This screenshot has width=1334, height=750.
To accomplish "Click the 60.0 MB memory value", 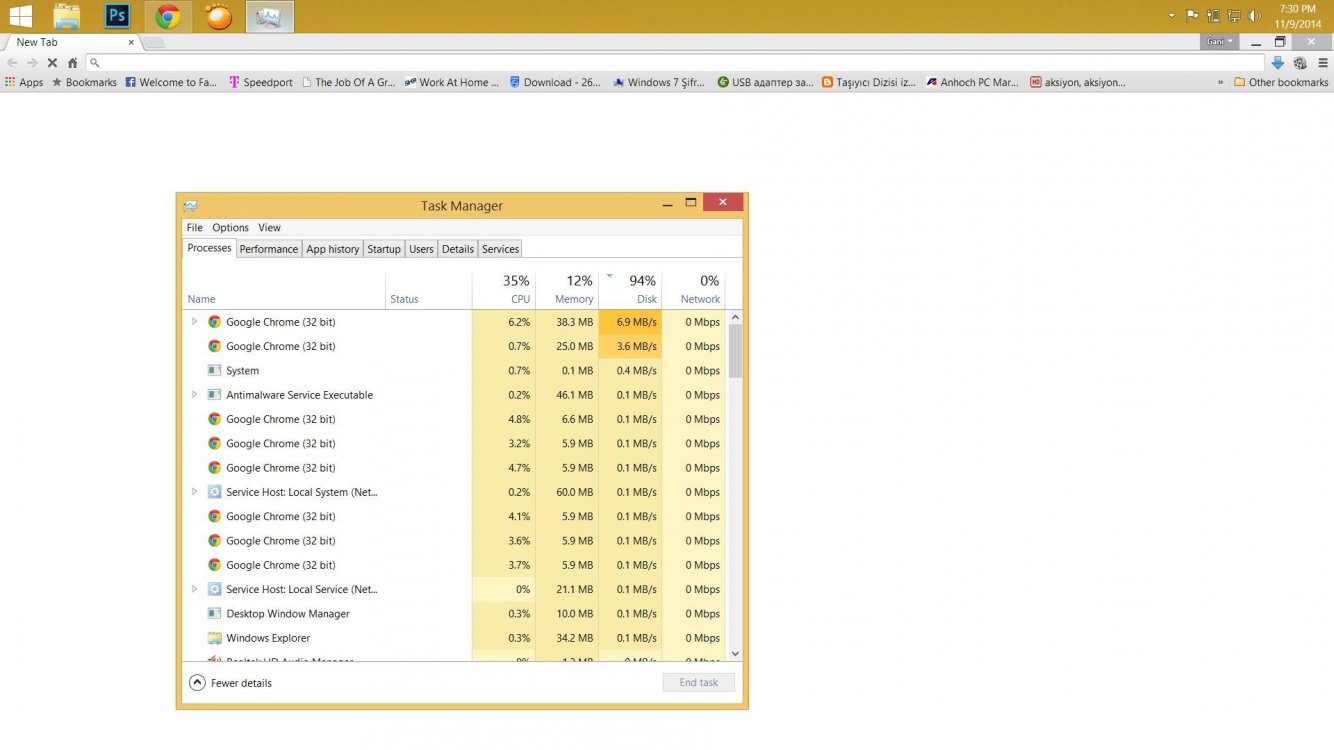I will point(574,492).
